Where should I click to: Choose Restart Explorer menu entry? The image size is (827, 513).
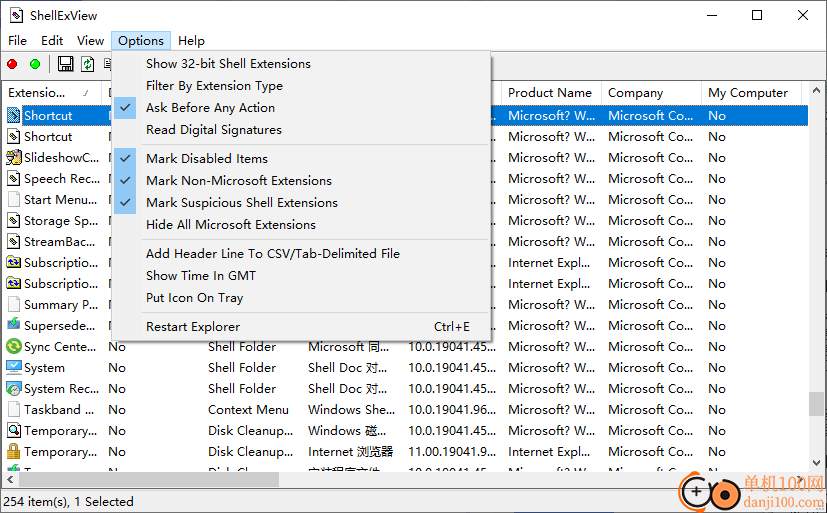click(x=301, y=327)
